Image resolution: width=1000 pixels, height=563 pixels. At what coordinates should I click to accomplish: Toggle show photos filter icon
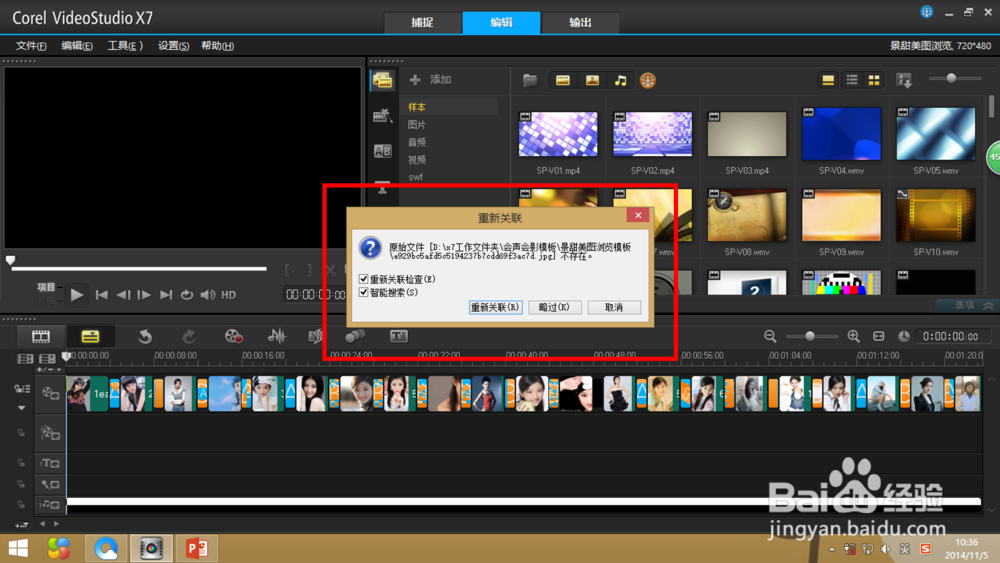click(x=592, y=80)
